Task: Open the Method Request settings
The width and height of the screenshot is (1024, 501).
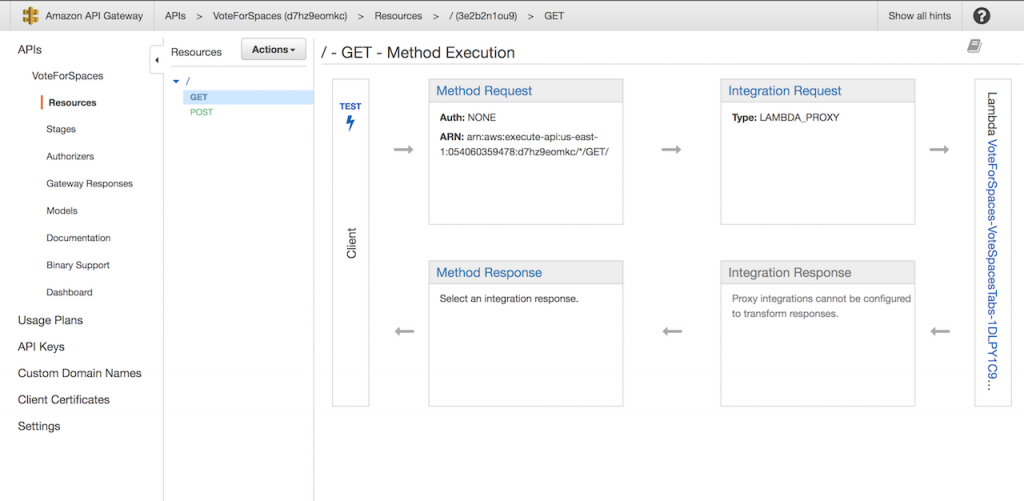Action: 484,91
